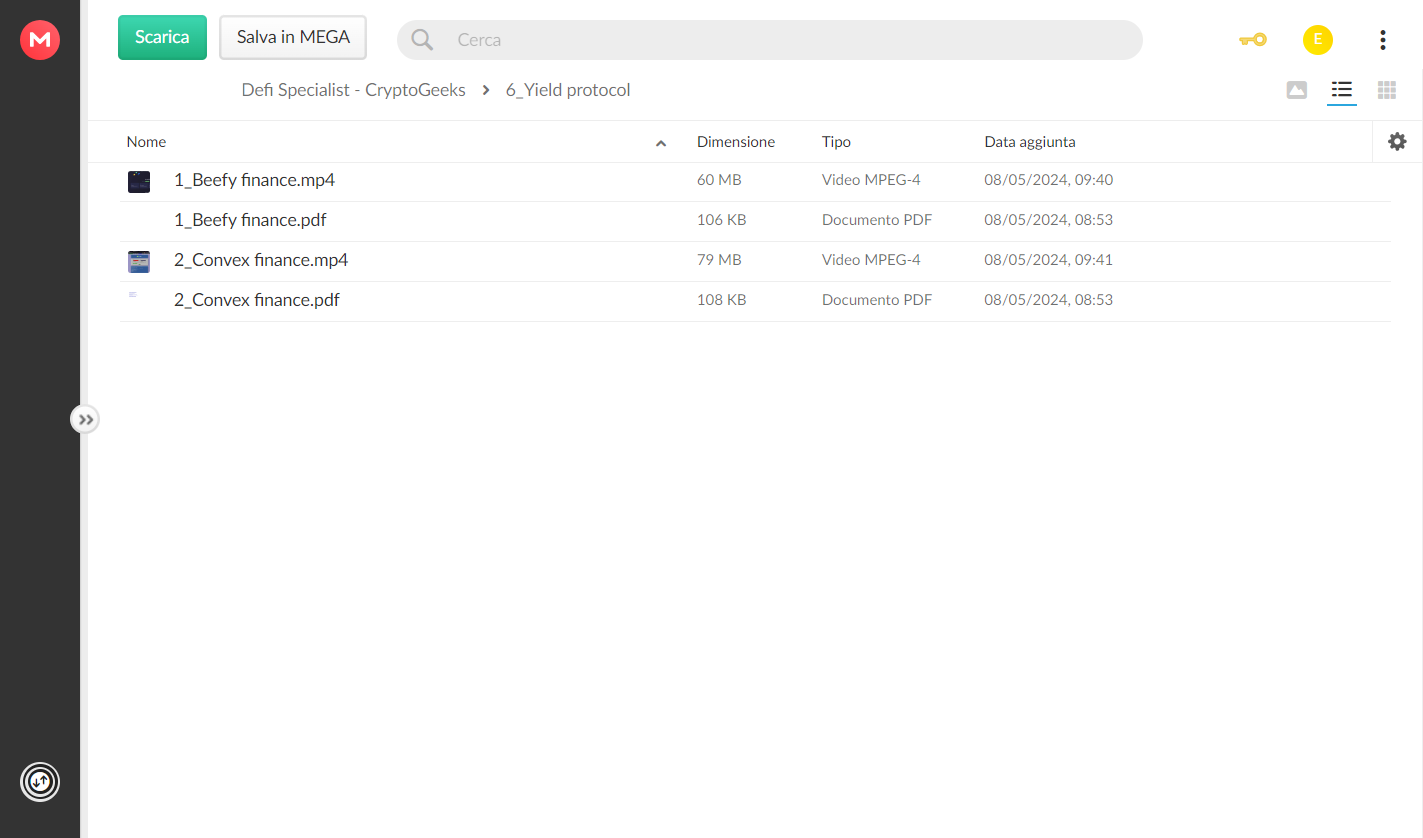Switch to thumbnail grid view
This screenshot has height=838, width=1423.
(x=1386, y=90)
